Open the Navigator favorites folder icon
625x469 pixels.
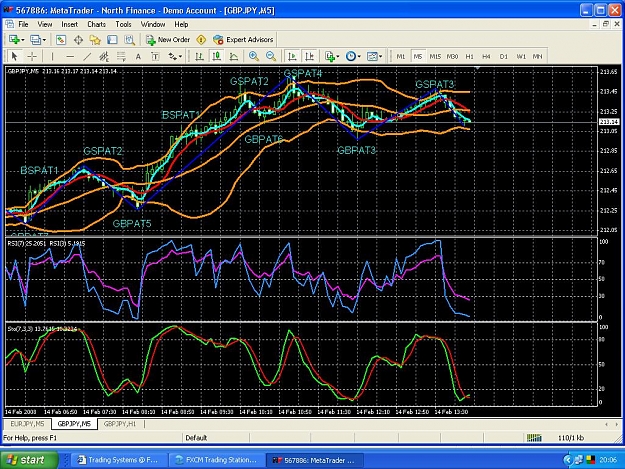(x=95, y=39)
